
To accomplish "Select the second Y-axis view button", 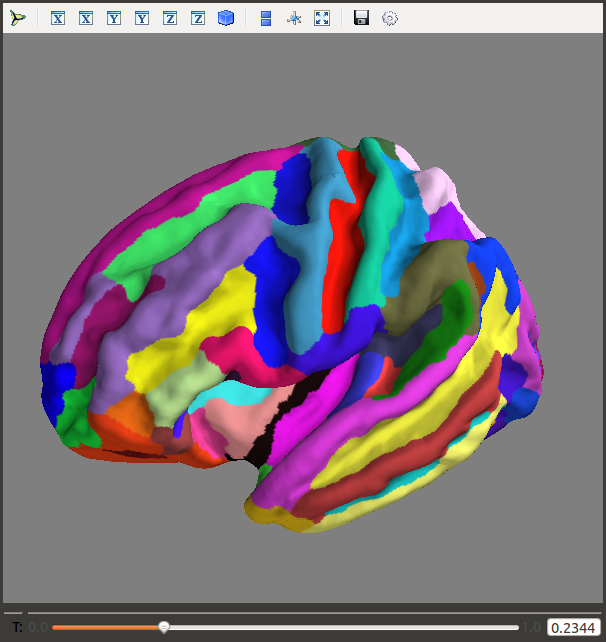I will [x=142, y=18].
